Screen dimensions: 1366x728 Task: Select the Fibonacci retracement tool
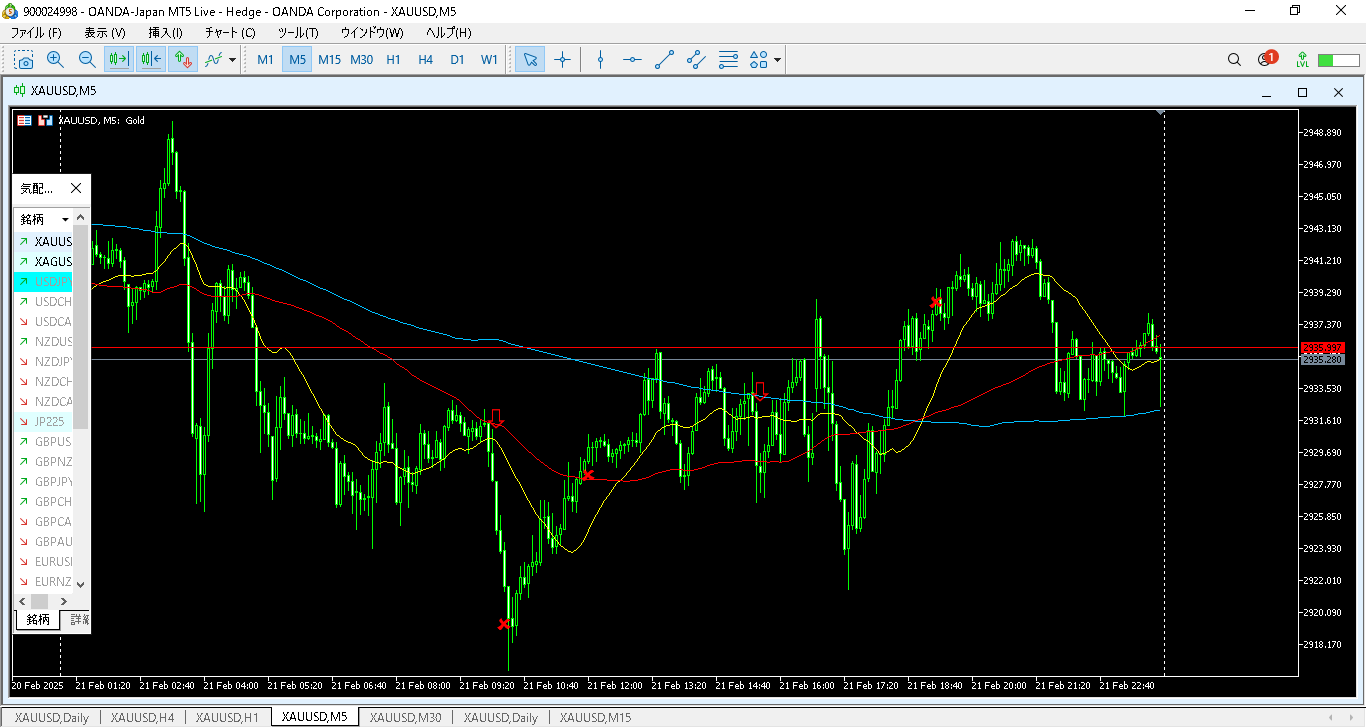[x=728, y=60]
